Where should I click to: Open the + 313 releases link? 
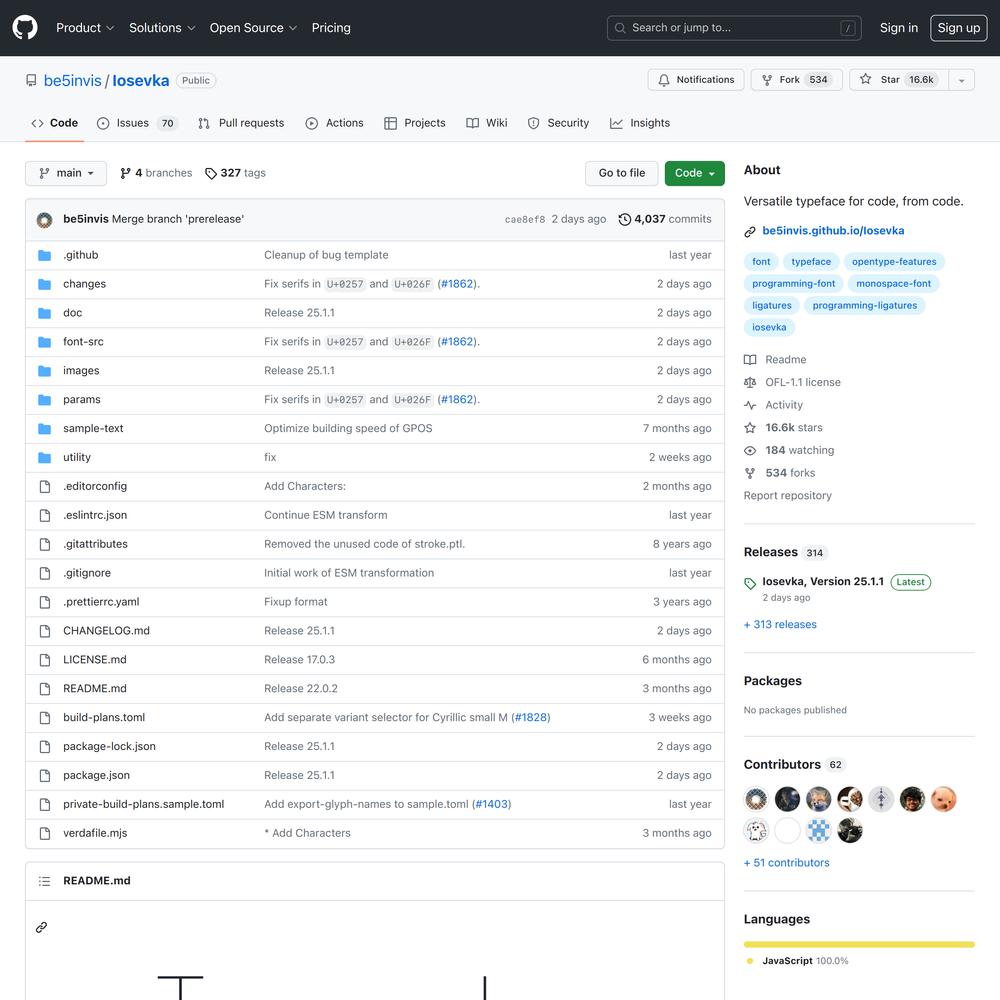tap(780, 624)
